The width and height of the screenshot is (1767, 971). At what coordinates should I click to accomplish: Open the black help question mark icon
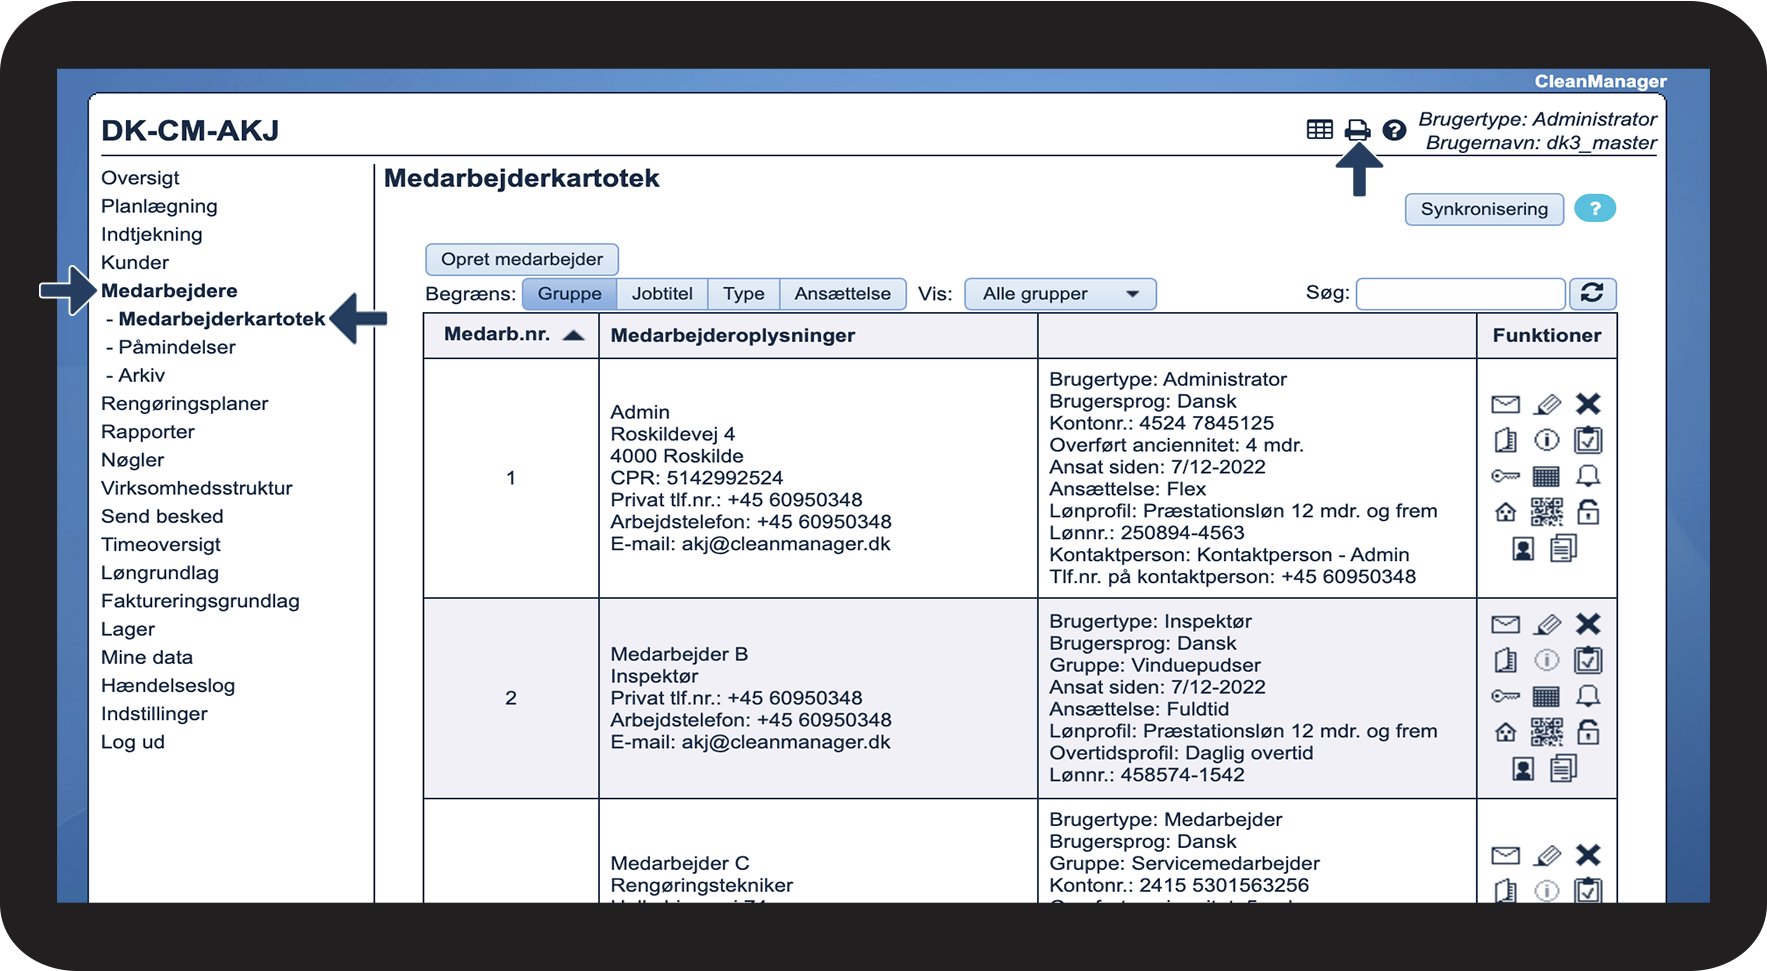tap(1394, 130)
